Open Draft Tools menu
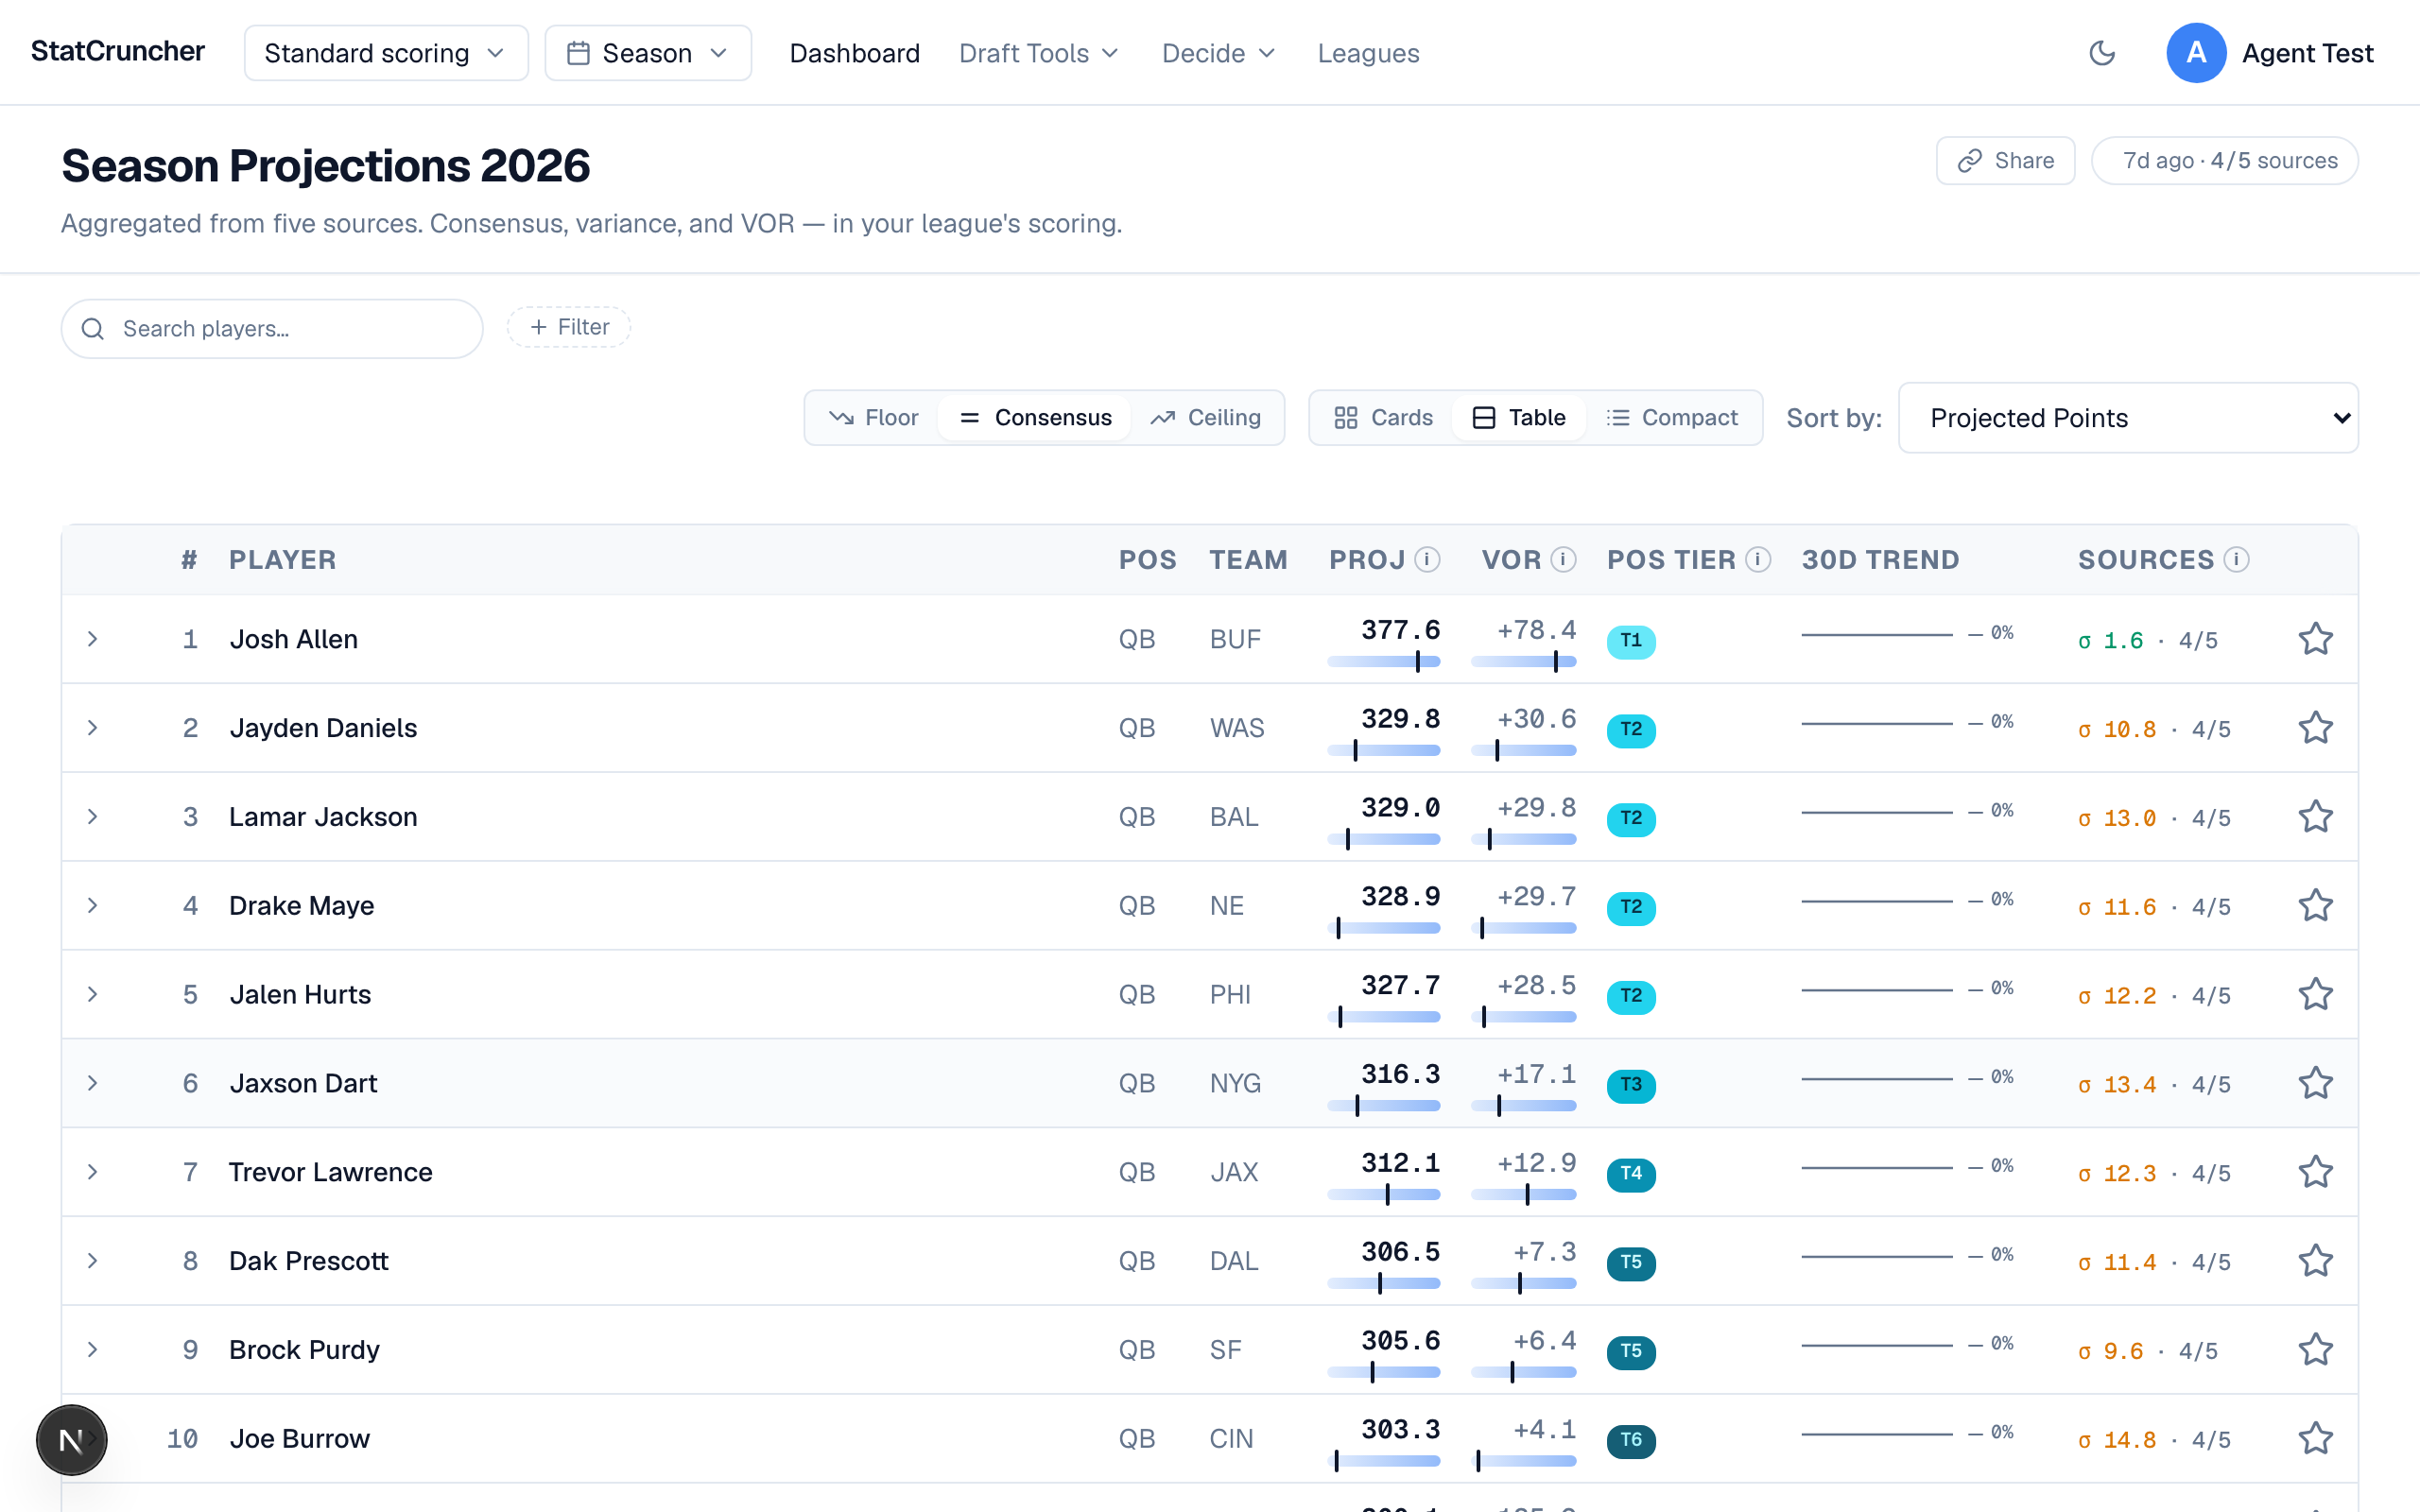 [x=1039, y=53]
